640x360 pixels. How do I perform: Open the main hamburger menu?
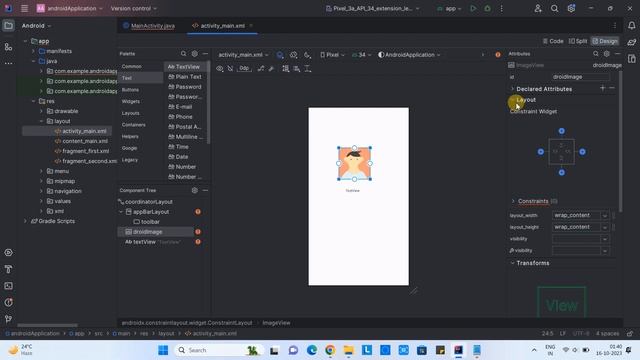coord(24,8)
